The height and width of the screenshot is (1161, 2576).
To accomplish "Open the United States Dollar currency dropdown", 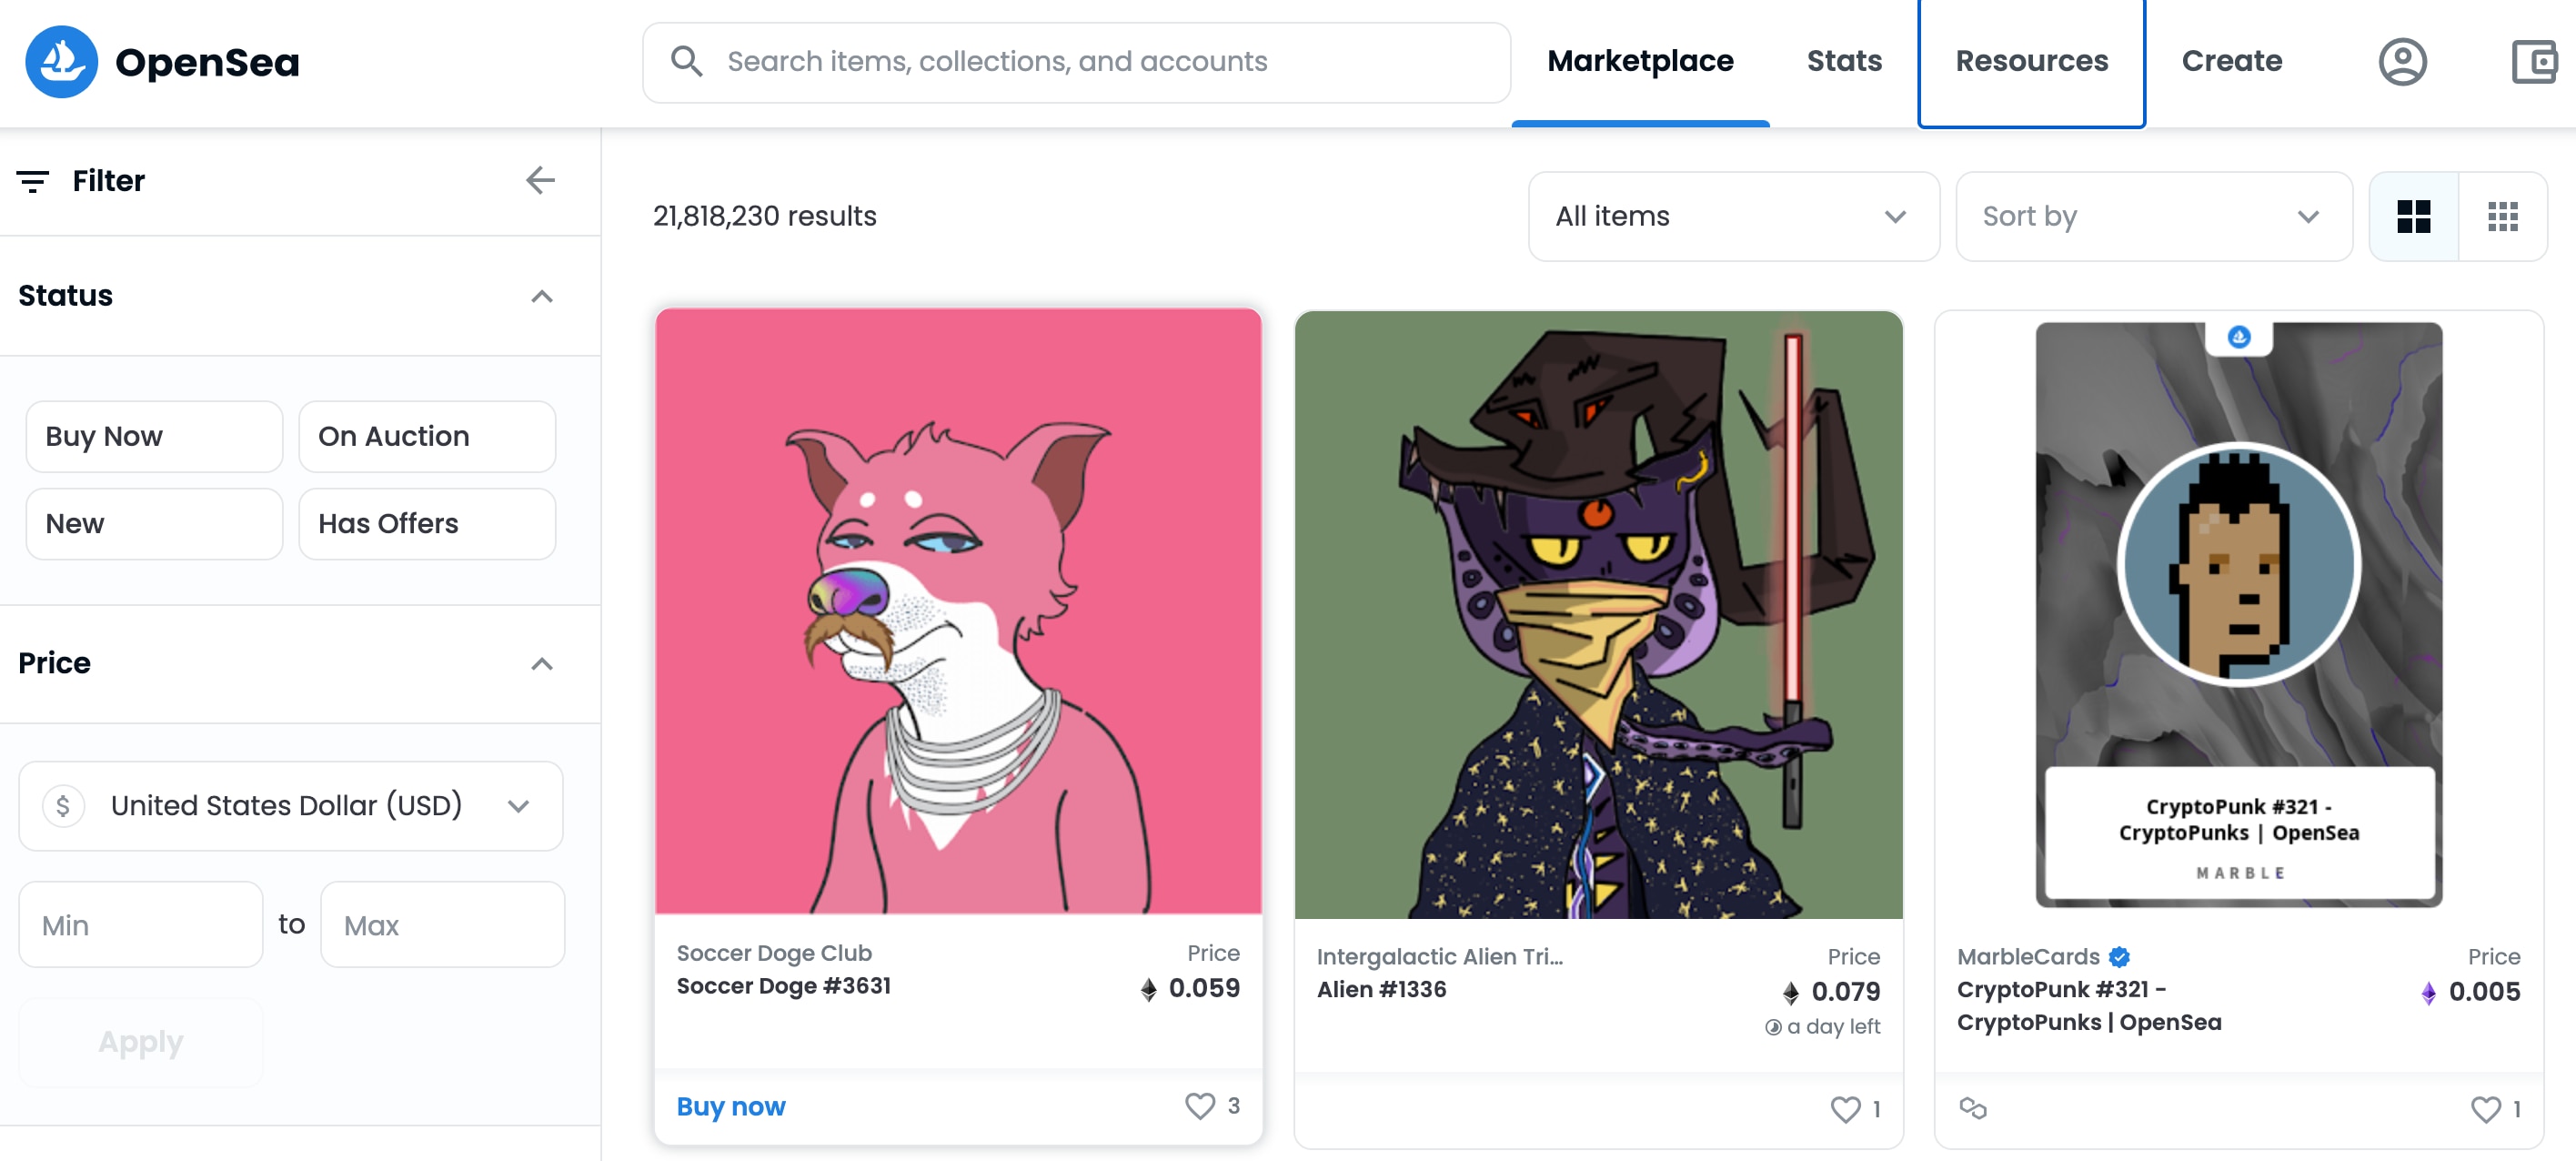I will point(290,806).
